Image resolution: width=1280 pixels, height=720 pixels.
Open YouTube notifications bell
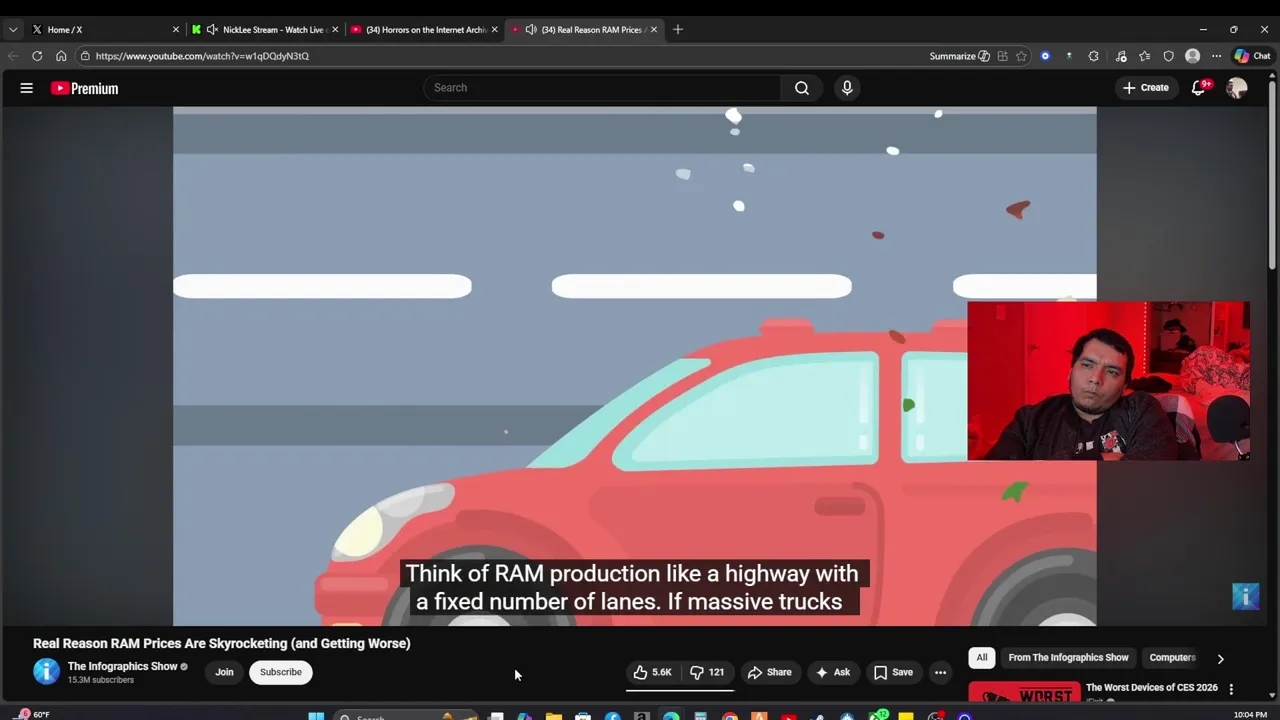(x=1199, y=88)
